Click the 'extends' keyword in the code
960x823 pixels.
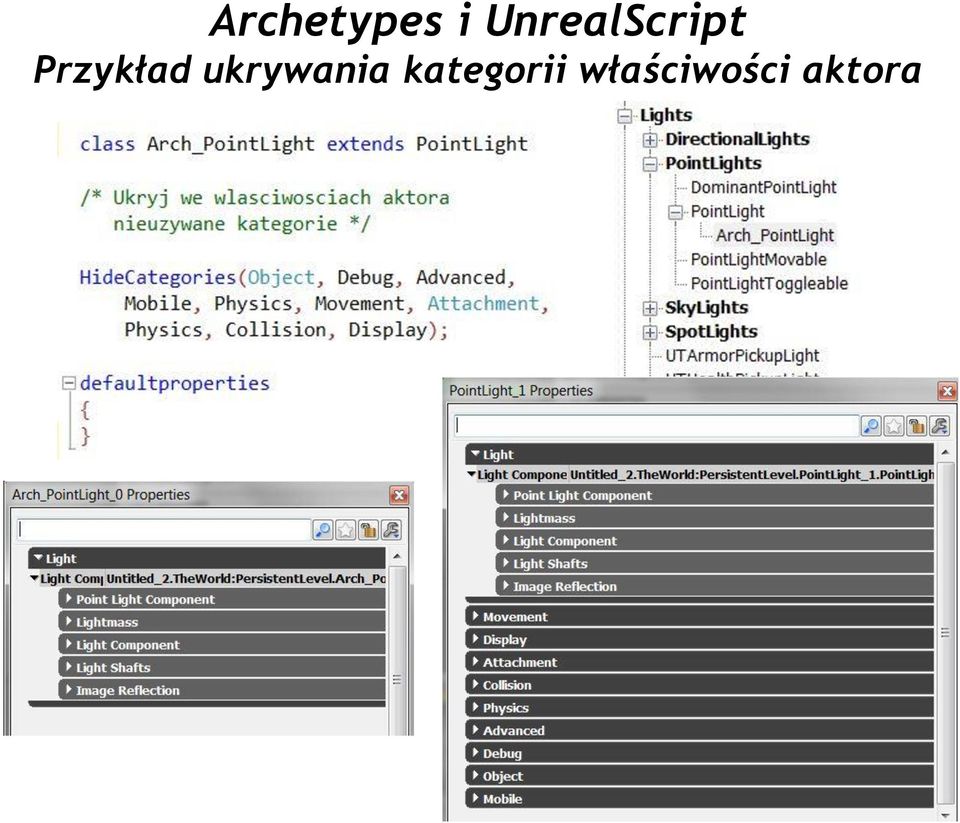[x=365, y=144]
